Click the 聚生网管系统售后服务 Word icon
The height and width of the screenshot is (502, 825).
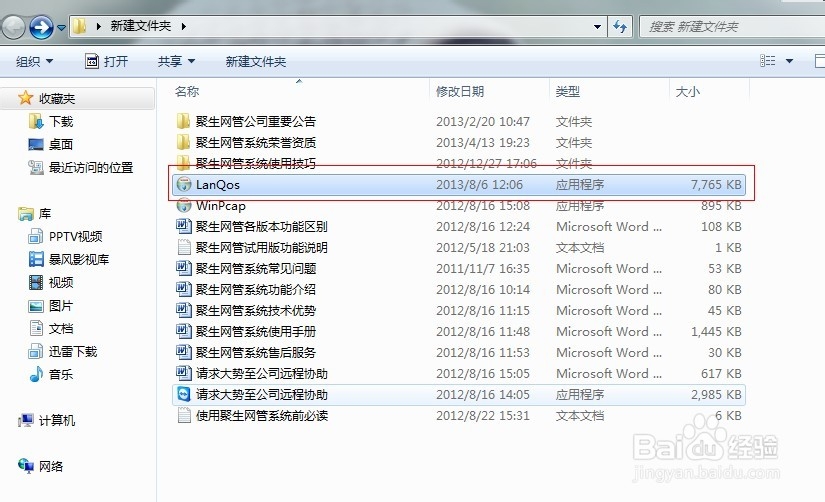tap(184, 353)
